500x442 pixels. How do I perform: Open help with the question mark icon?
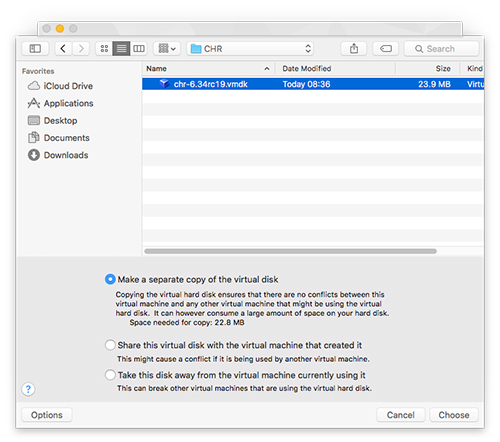28,389
